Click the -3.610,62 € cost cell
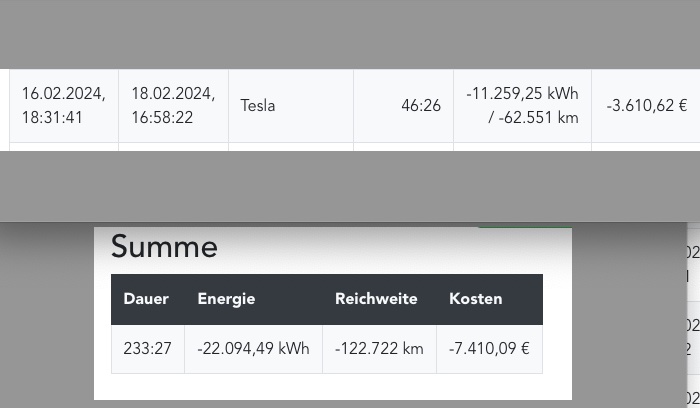 pos(646,106)
